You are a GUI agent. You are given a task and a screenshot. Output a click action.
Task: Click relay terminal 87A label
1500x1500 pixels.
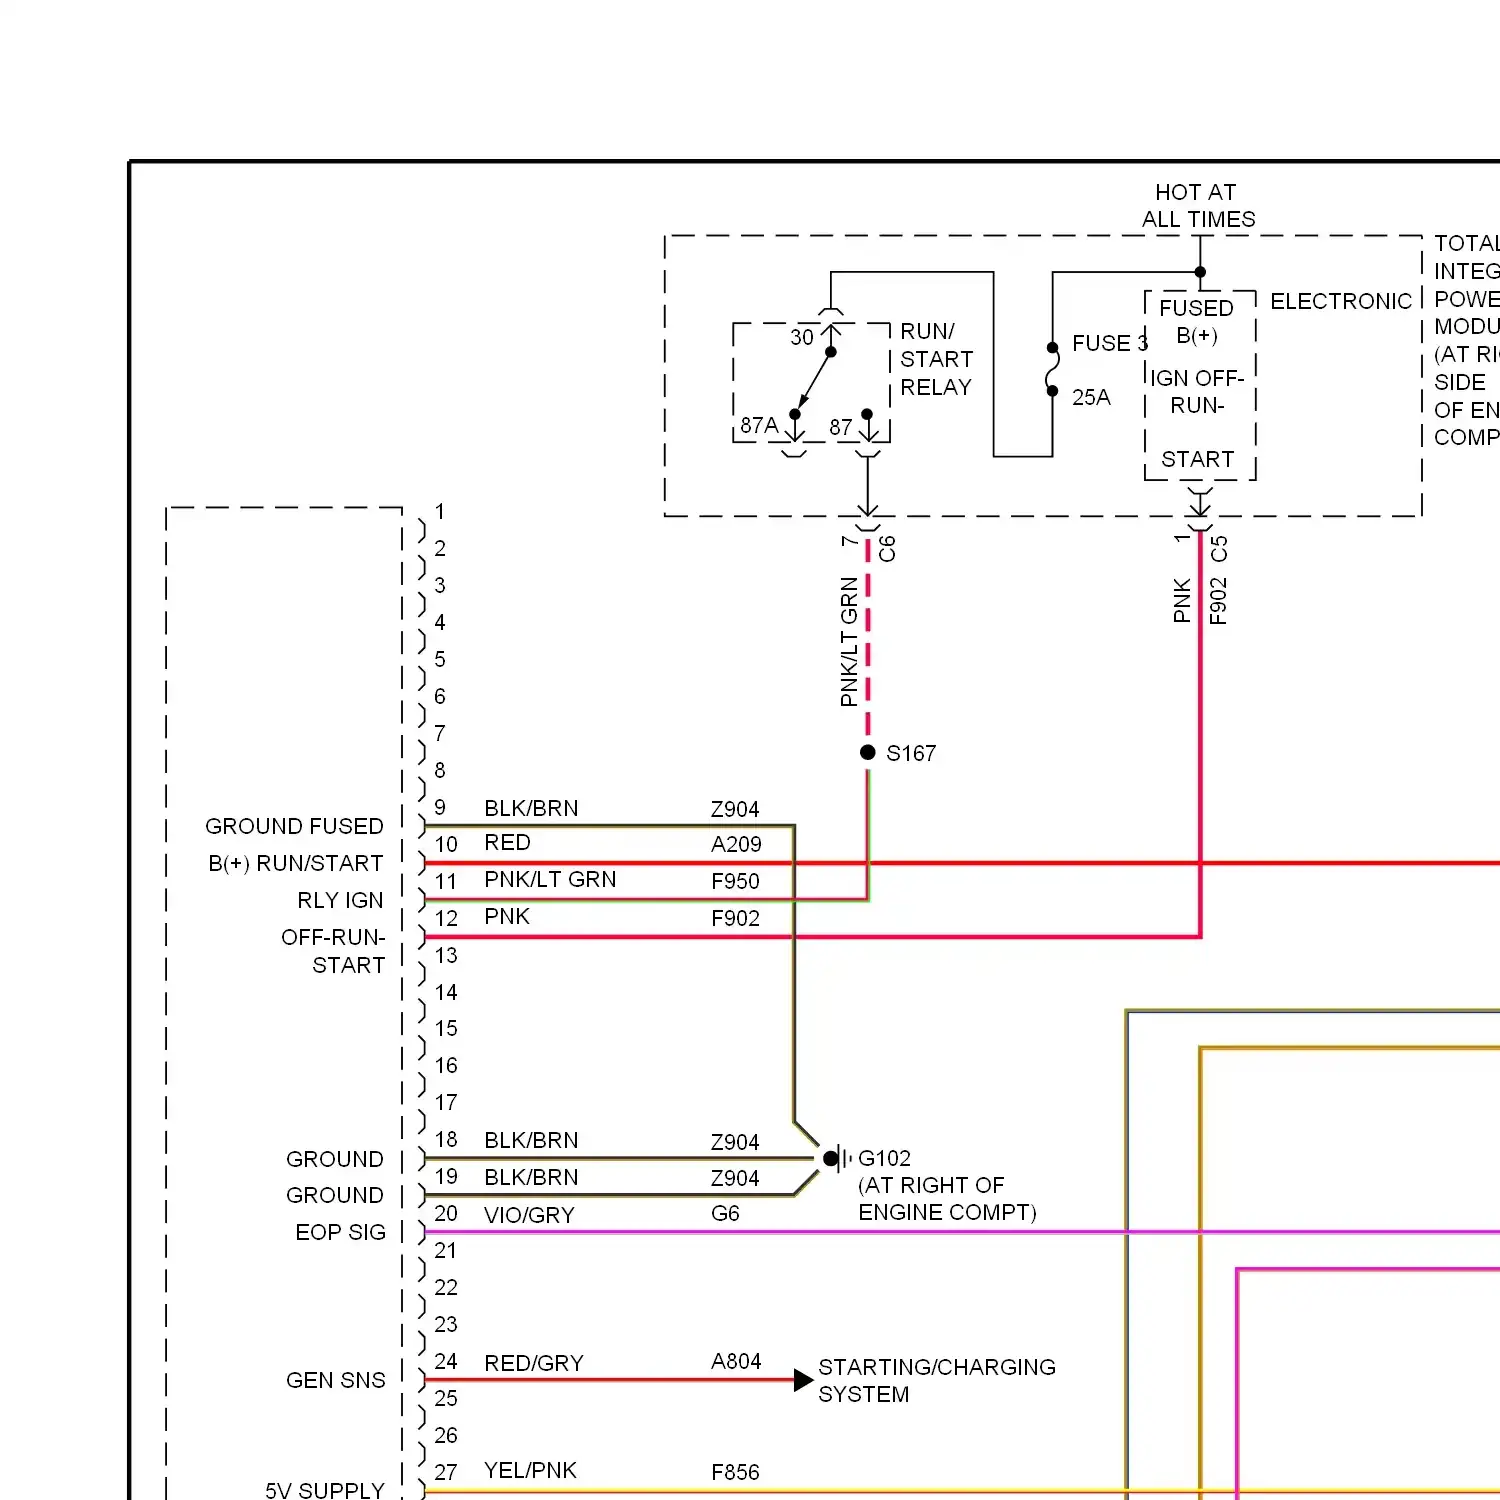(759, 426)
